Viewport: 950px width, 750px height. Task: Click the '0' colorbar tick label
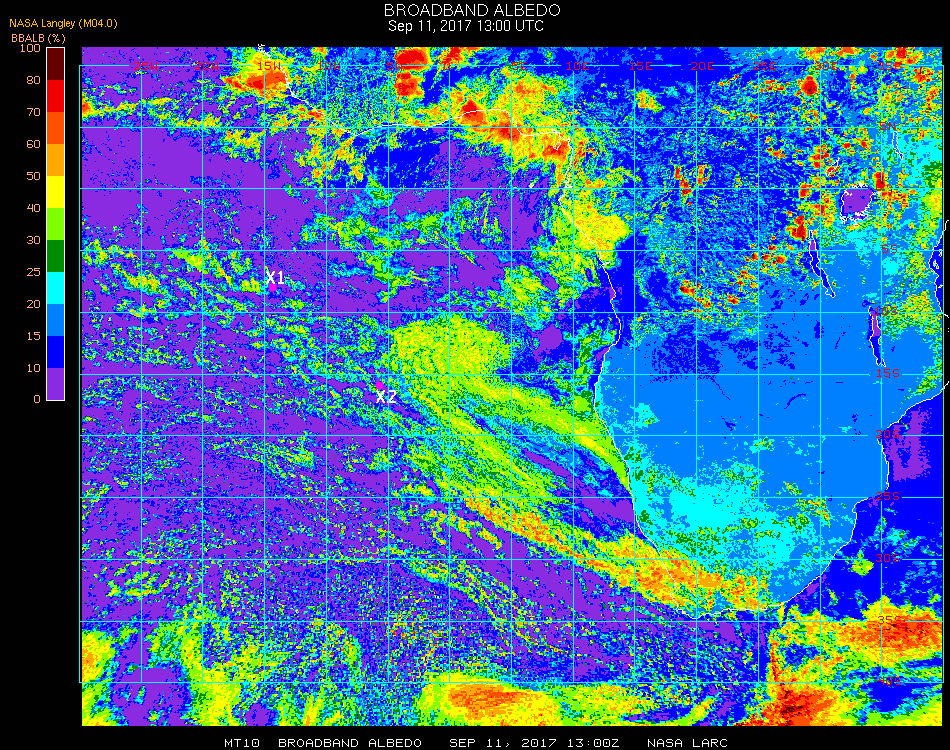point(37,399)
